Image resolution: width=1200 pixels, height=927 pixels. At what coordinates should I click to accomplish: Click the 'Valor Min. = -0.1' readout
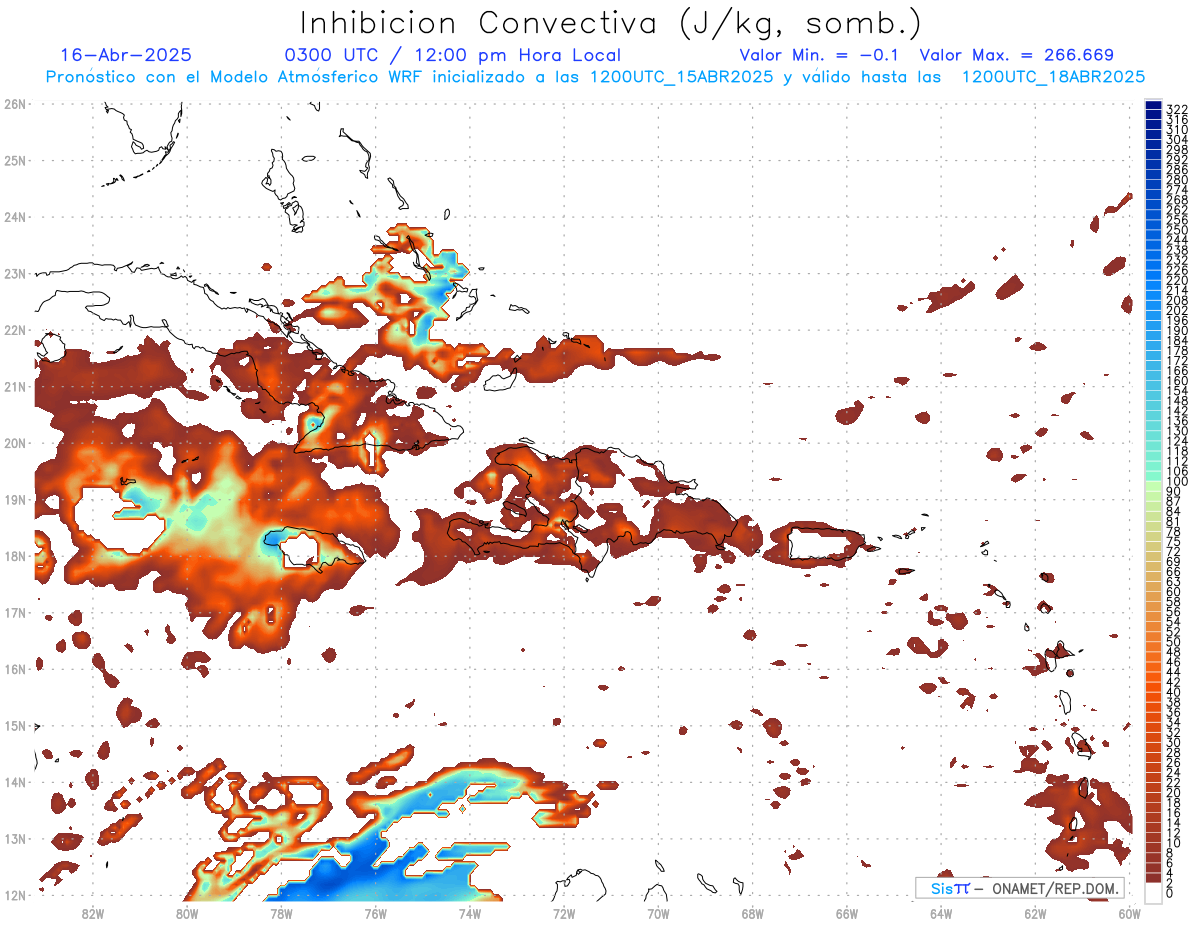(819, 55)
